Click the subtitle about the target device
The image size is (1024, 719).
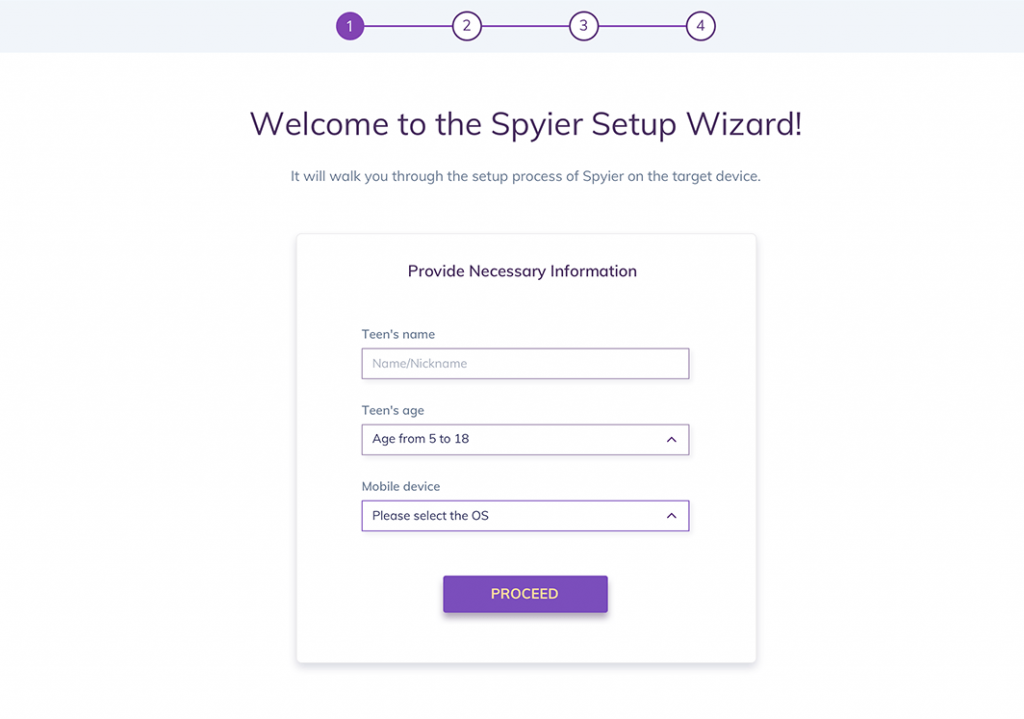(x=526, y=176)
